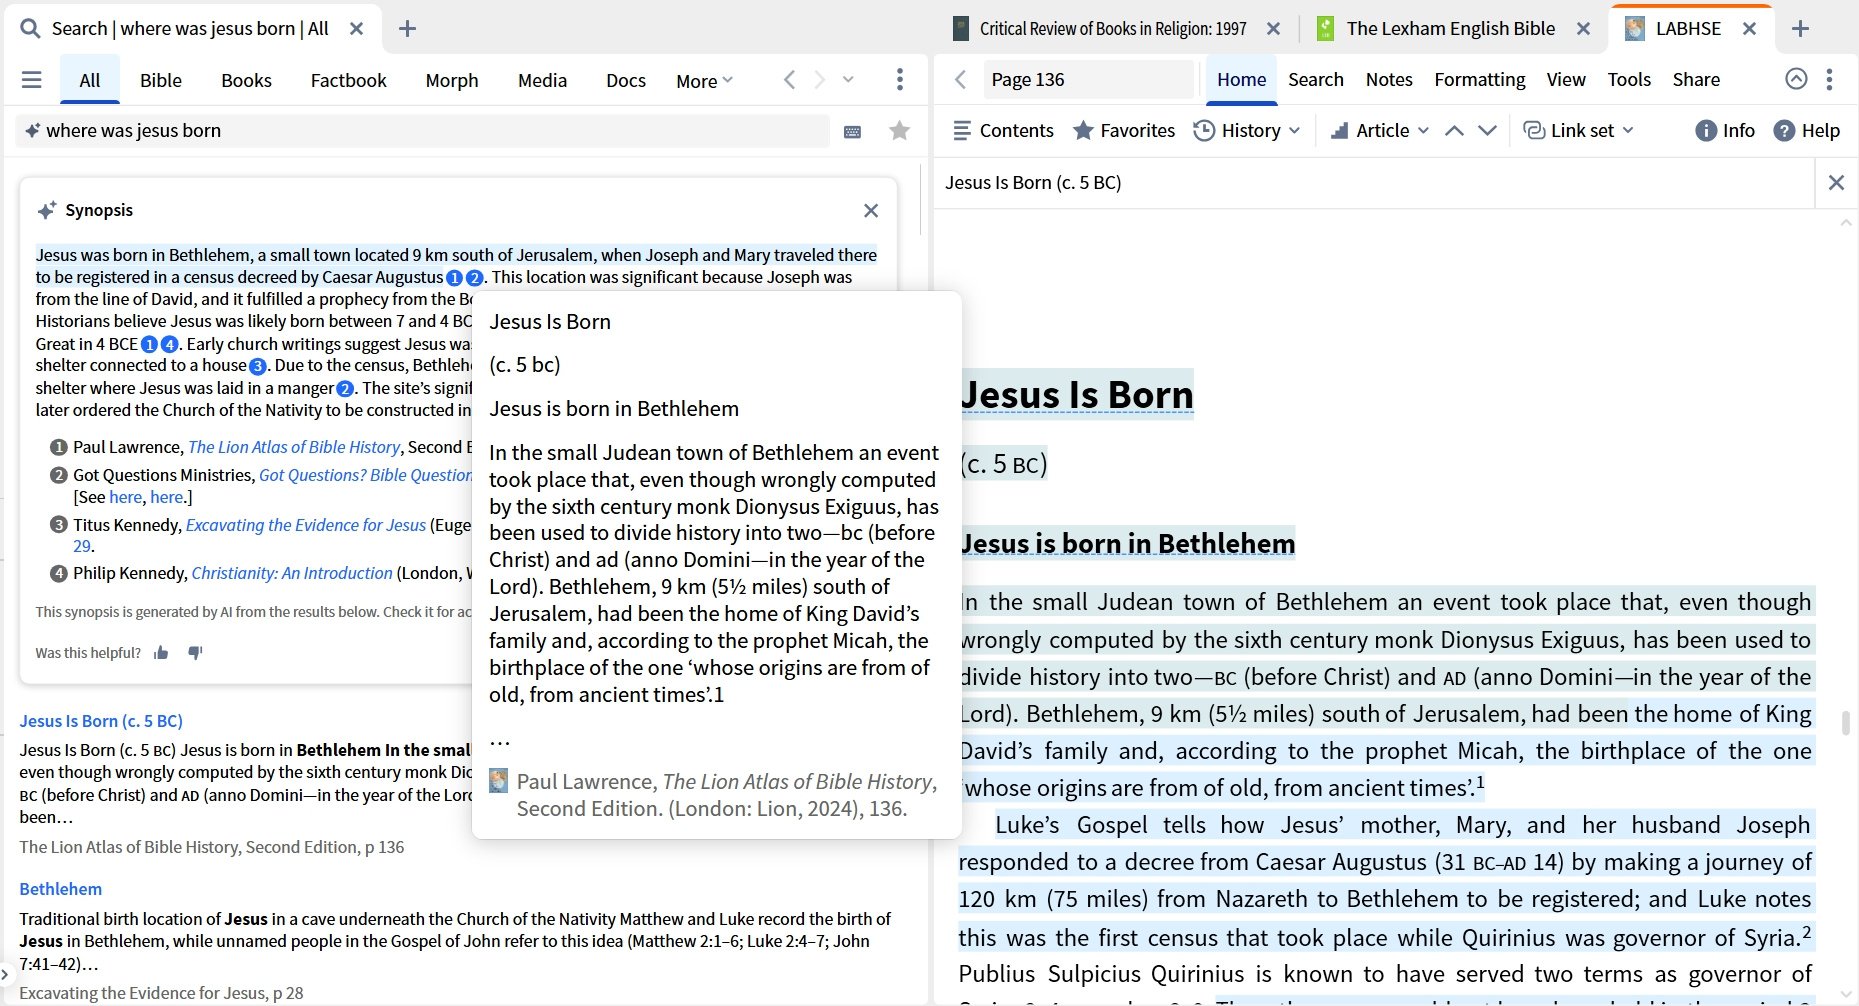Switch to the Factbook search tab
This screenshot has height=1006, width=1859.
[x=348, y=80]
